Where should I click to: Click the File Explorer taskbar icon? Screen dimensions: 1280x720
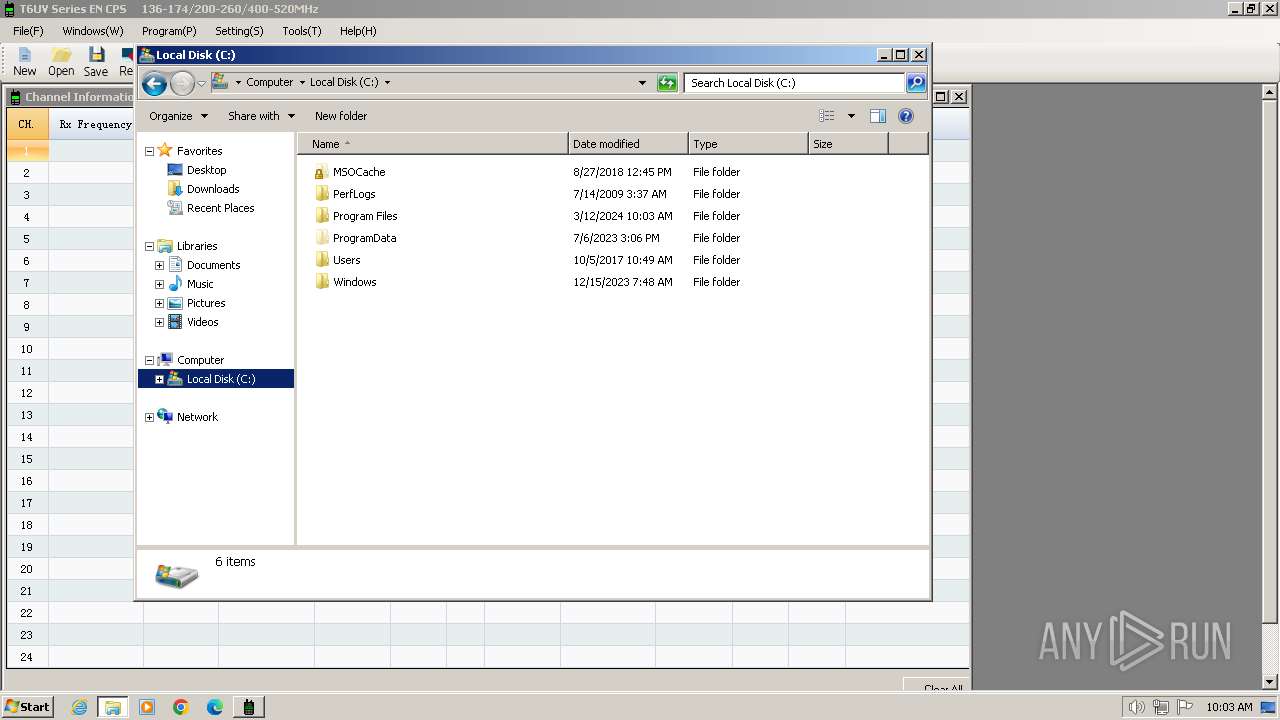coord(113,707)
